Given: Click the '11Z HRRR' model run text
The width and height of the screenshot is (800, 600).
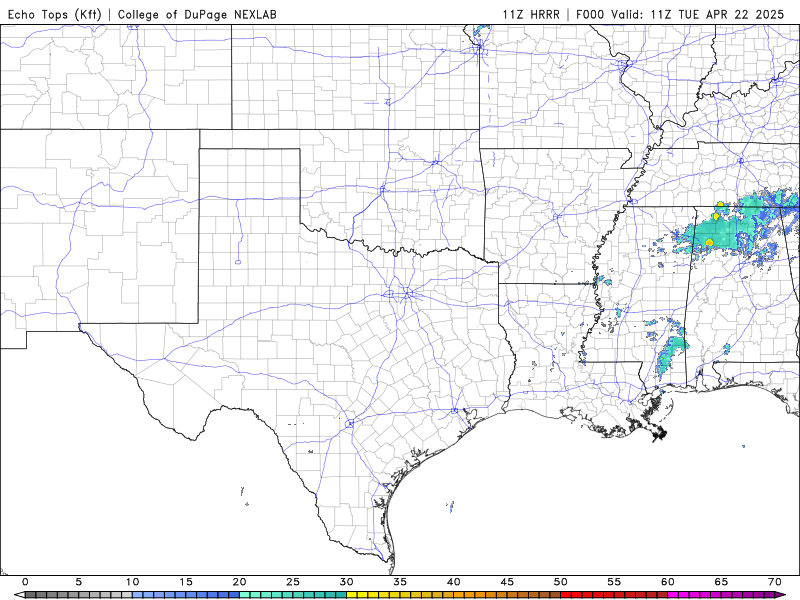Looking at the screenshot, I should click(x=531, y=14).
